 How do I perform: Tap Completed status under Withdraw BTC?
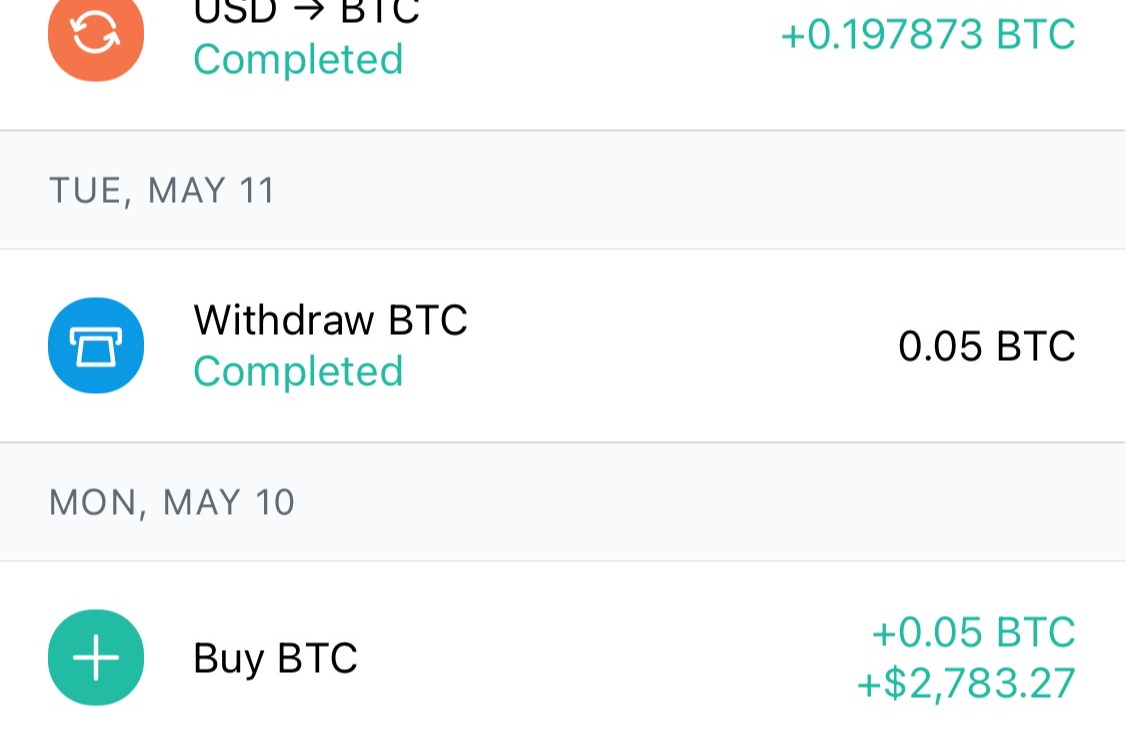tap(298, 372)
